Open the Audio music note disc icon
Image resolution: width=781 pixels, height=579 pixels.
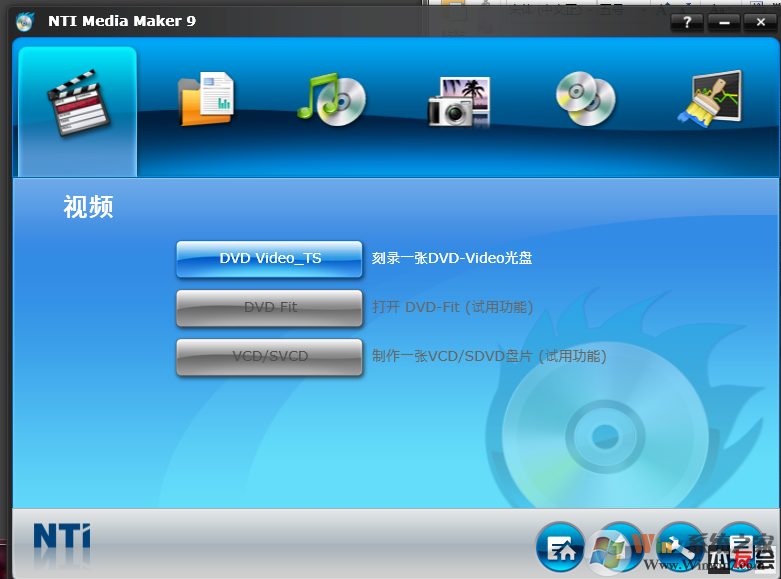point(331,99)
